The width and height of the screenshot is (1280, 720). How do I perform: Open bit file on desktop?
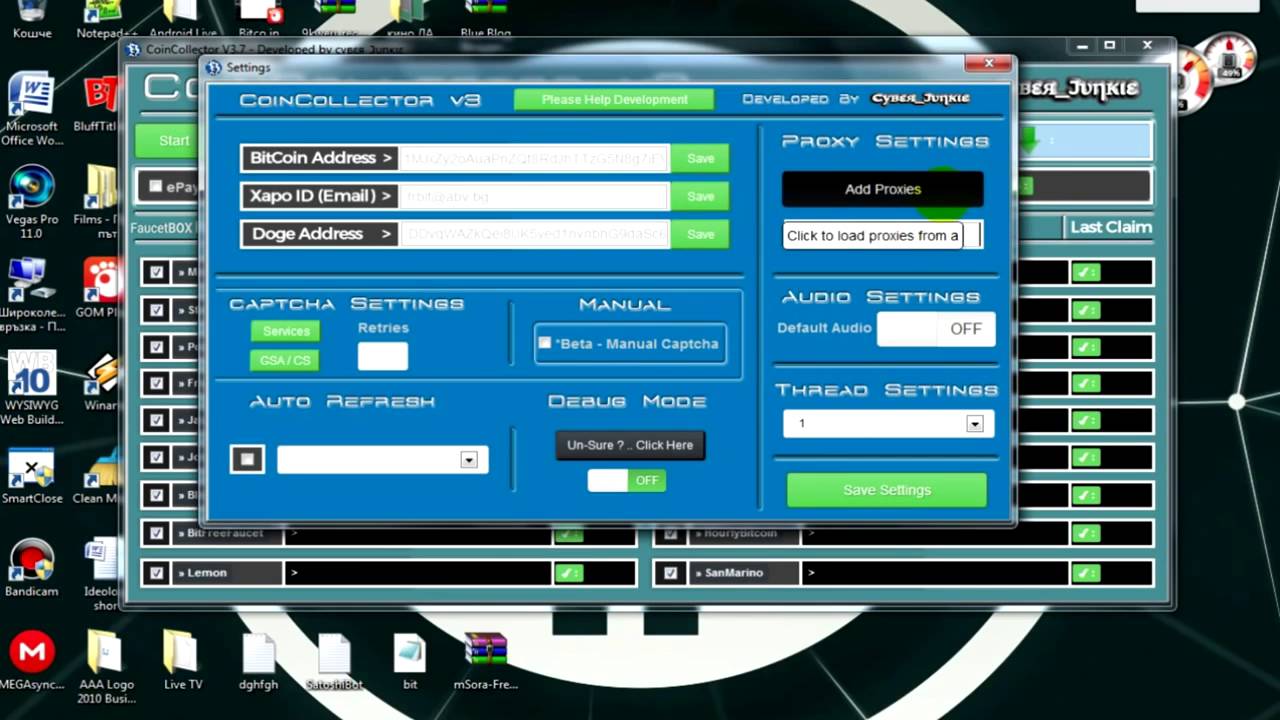click(410, 660)
